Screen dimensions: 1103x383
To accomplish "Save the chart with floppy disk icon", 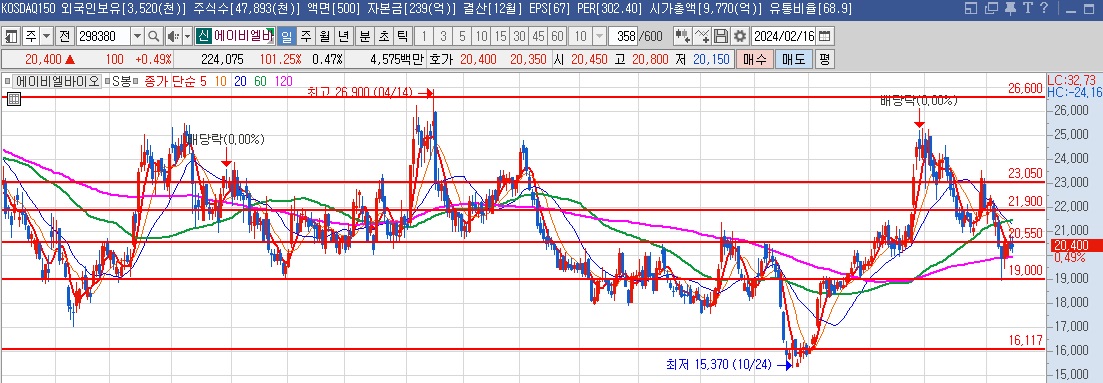I will click(721, 37).
